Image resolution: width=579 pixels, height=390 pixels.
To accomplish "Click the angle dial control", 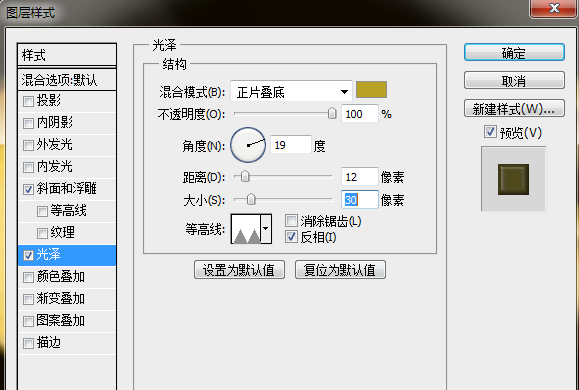I will (248, 145).
